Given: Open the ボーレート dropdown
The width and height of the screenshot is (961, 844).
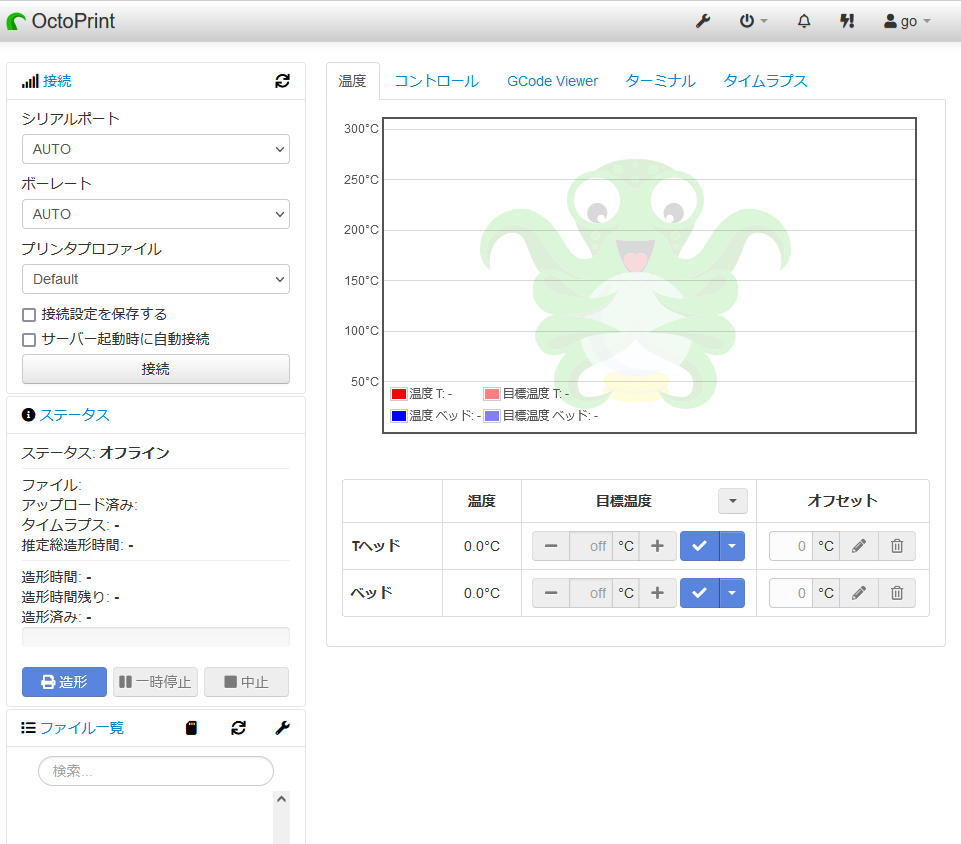Looking at the screenshot, I should pyautogui.click(x=156, y=214).
